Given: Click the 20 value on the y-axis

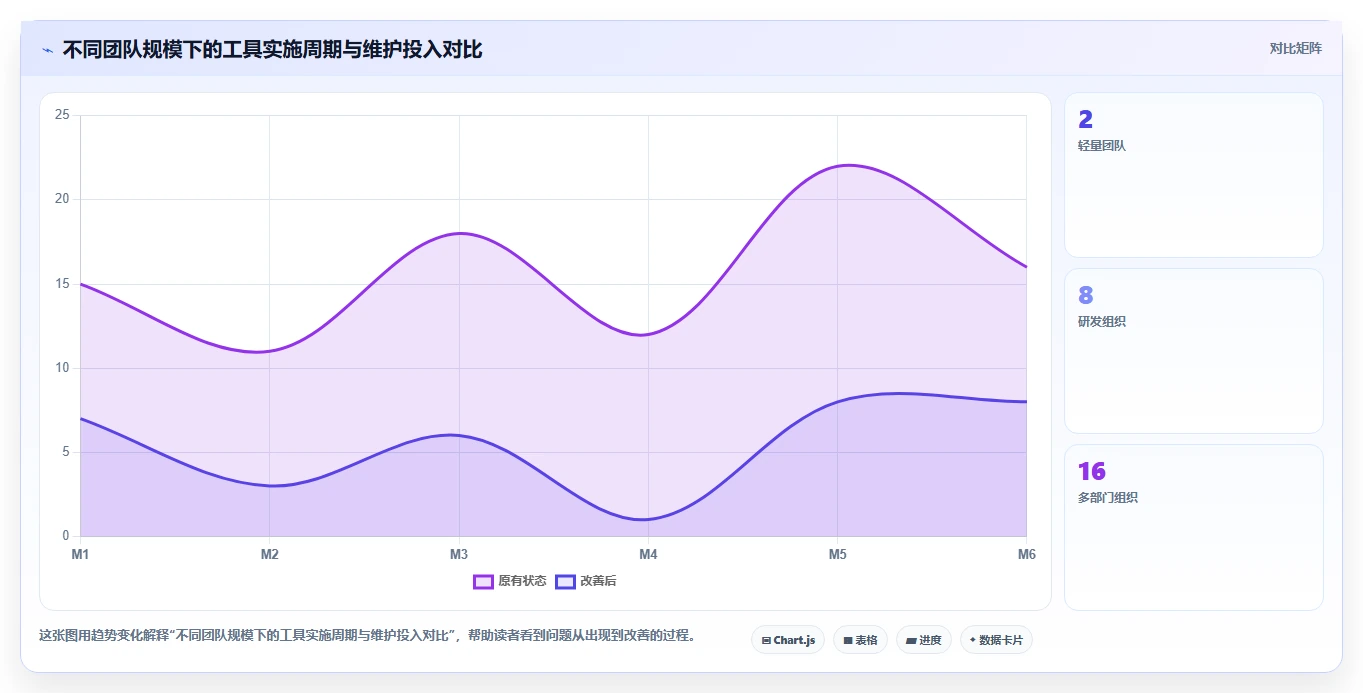Looking at the screenshot, I should [x=62, y=199].
